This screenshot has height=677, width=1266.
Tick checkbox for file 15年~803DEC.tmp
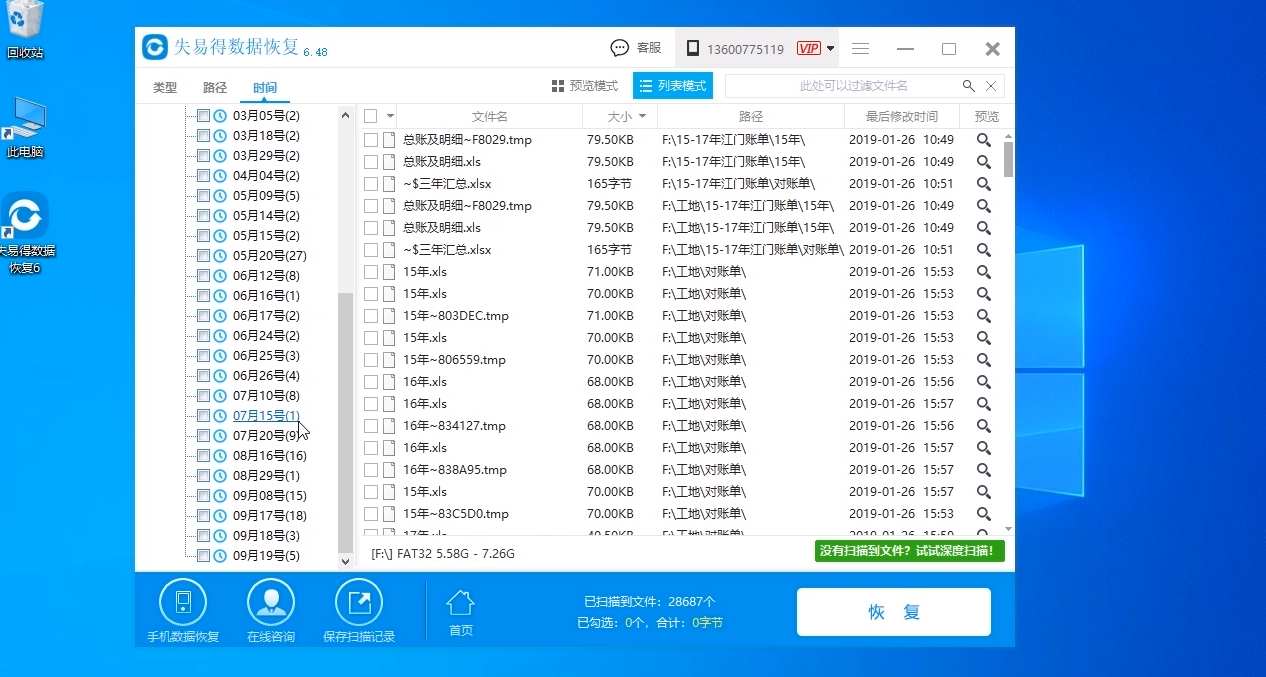(x=371, y=316)
